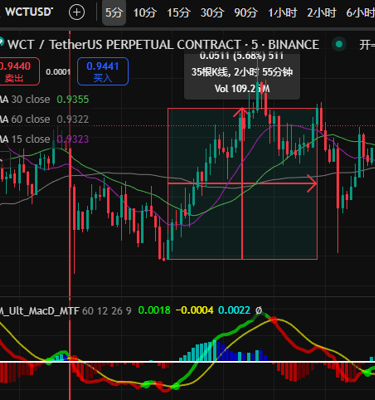Click the cyan 0.0022 histogram value

[234, 310]
